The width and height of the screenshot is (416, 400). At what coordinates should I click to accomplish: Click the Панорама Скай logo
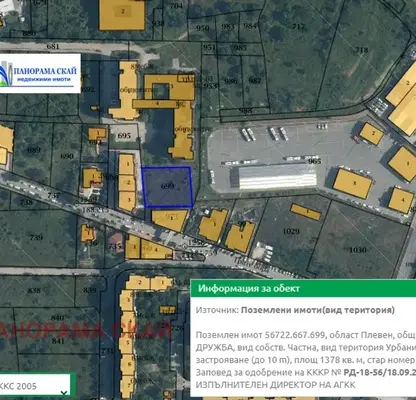point(40,73)
